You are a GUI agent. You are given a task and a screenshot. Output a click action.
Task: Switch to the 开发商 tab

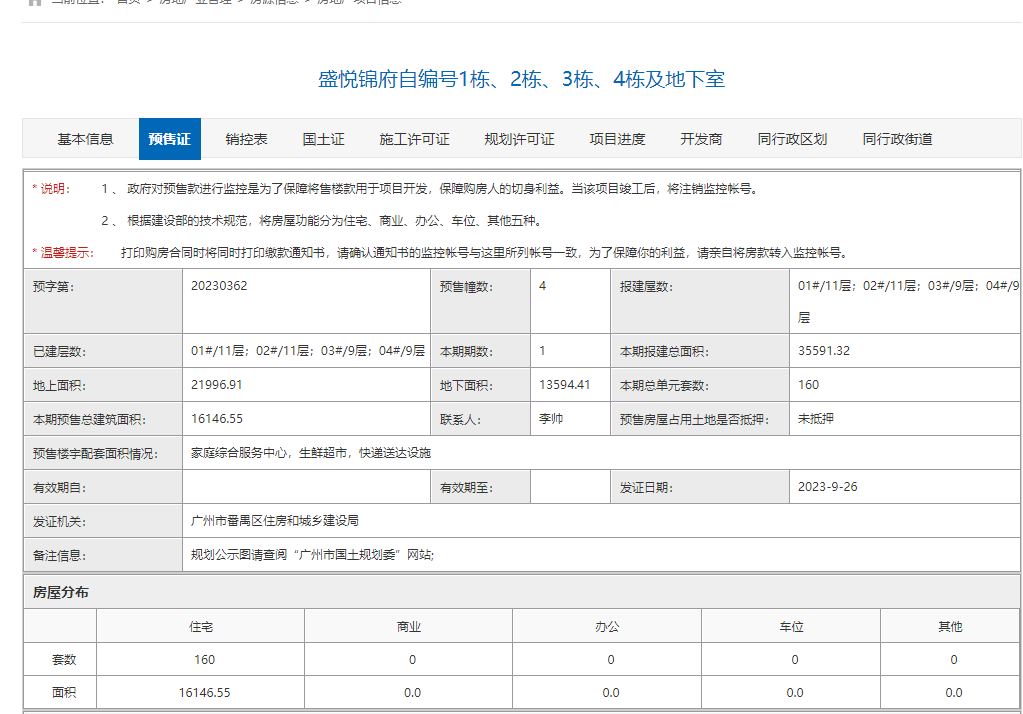click(x=701, y=139)
